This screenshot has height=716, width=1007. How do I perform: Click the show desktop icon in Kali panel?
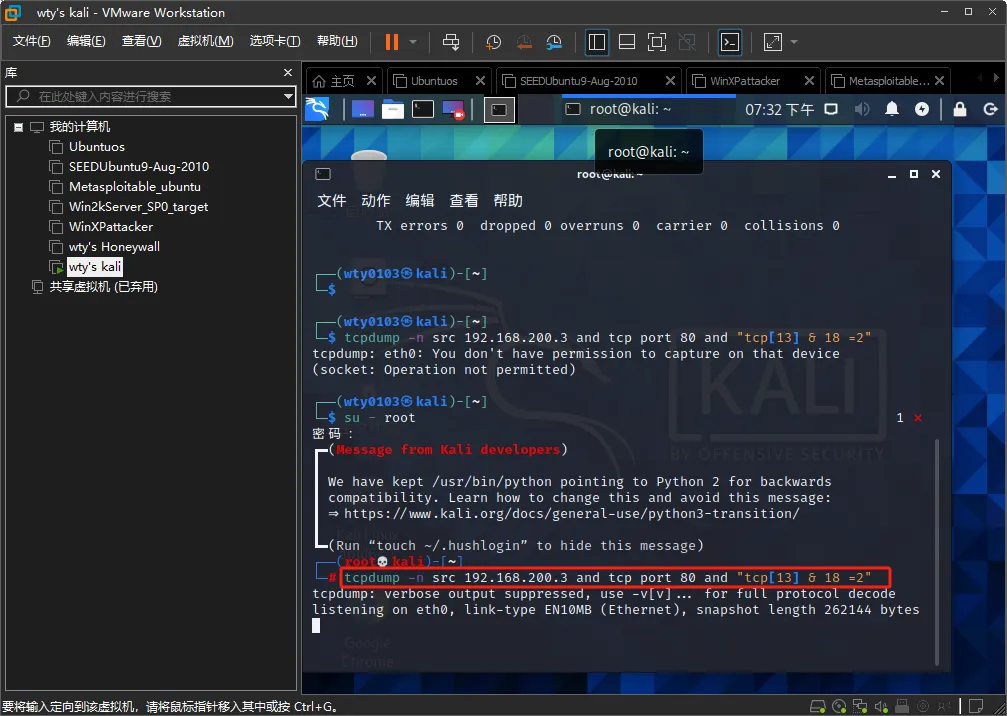coord(362,110)
